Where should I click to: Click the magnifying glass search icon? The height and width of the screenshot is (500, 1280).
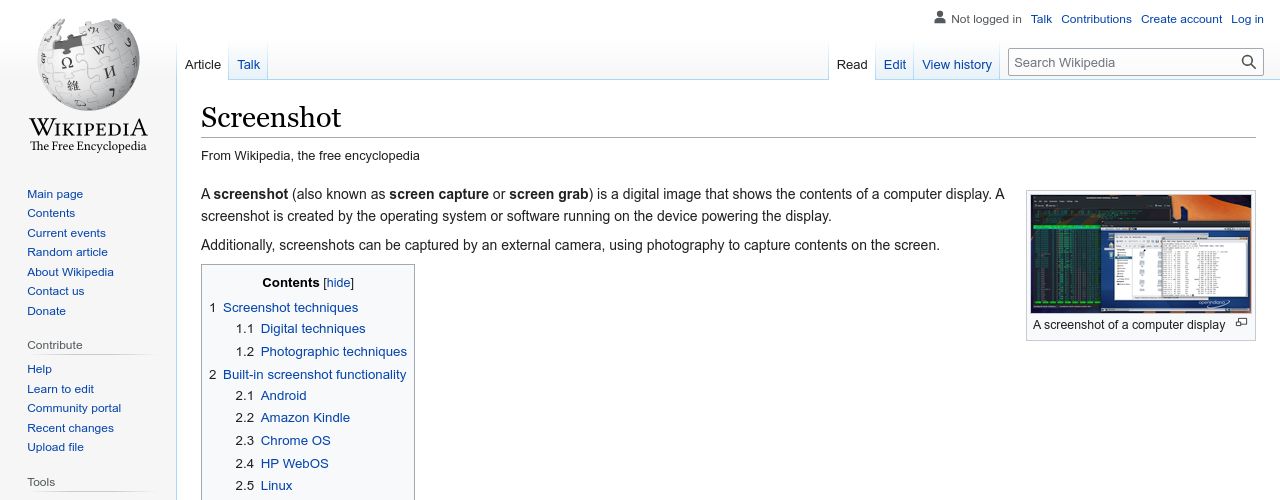click(1248, 62)
